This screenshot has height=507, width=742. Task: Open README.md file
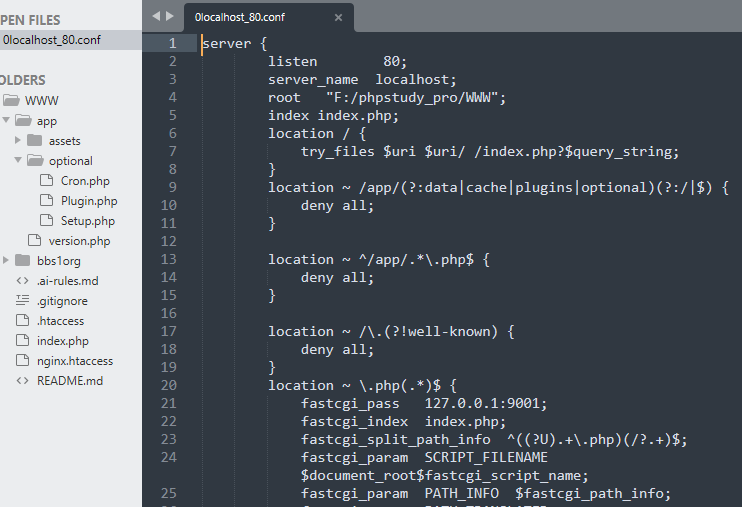[70, 381]
